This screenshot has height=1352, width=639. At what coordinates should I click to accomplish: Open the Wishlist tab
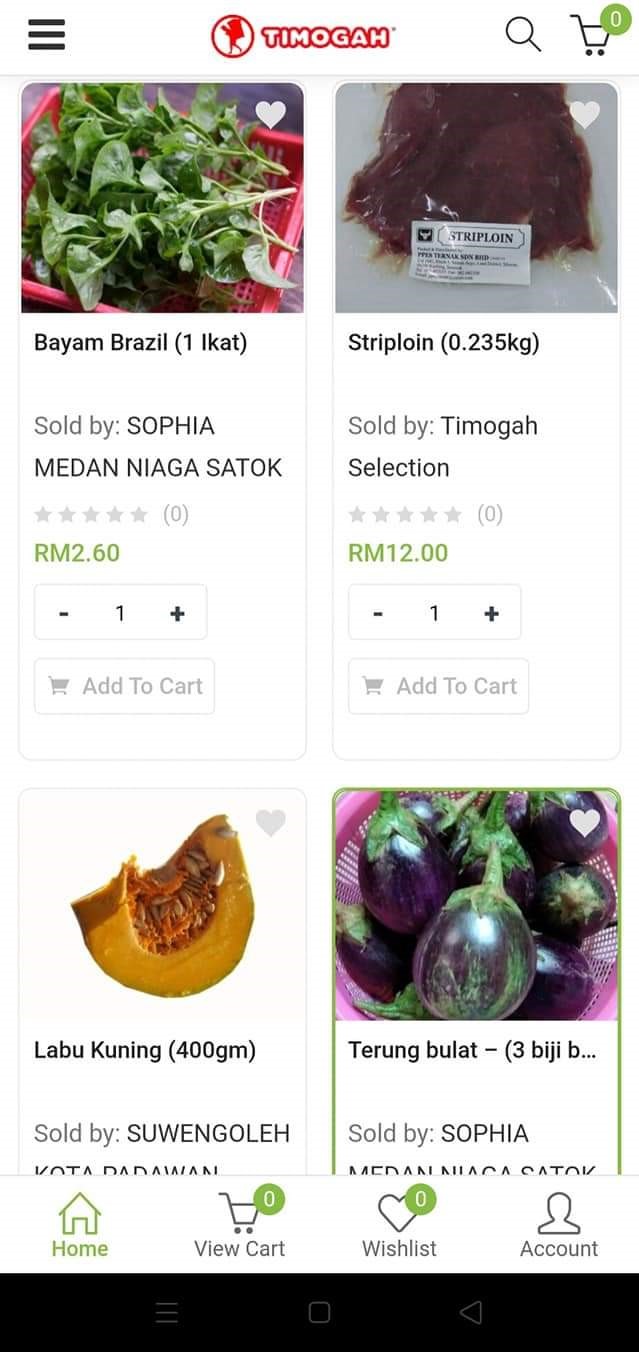399,1225
